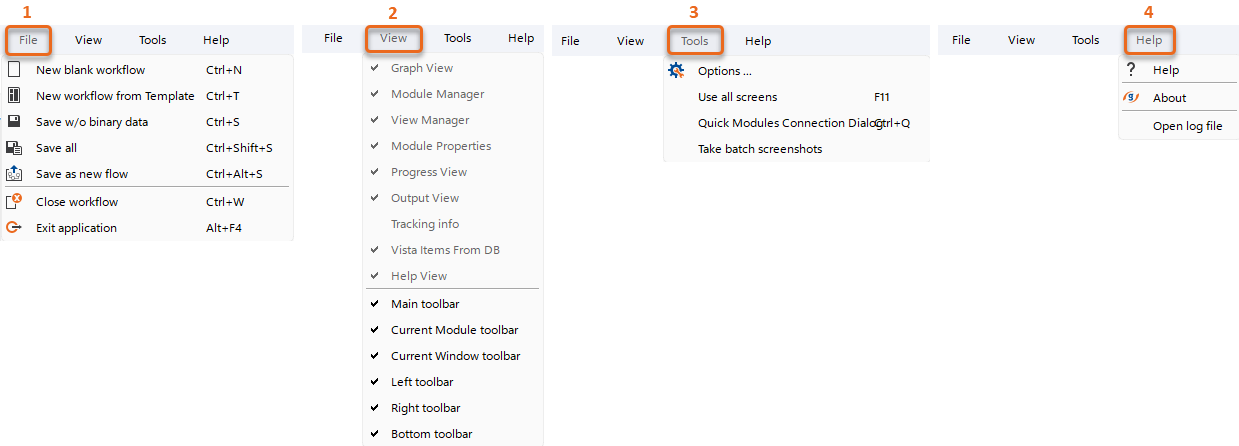This screenshot has height=446, width=1239.
Task: Click the About logo icon
Action: (x=1131, y=97)
